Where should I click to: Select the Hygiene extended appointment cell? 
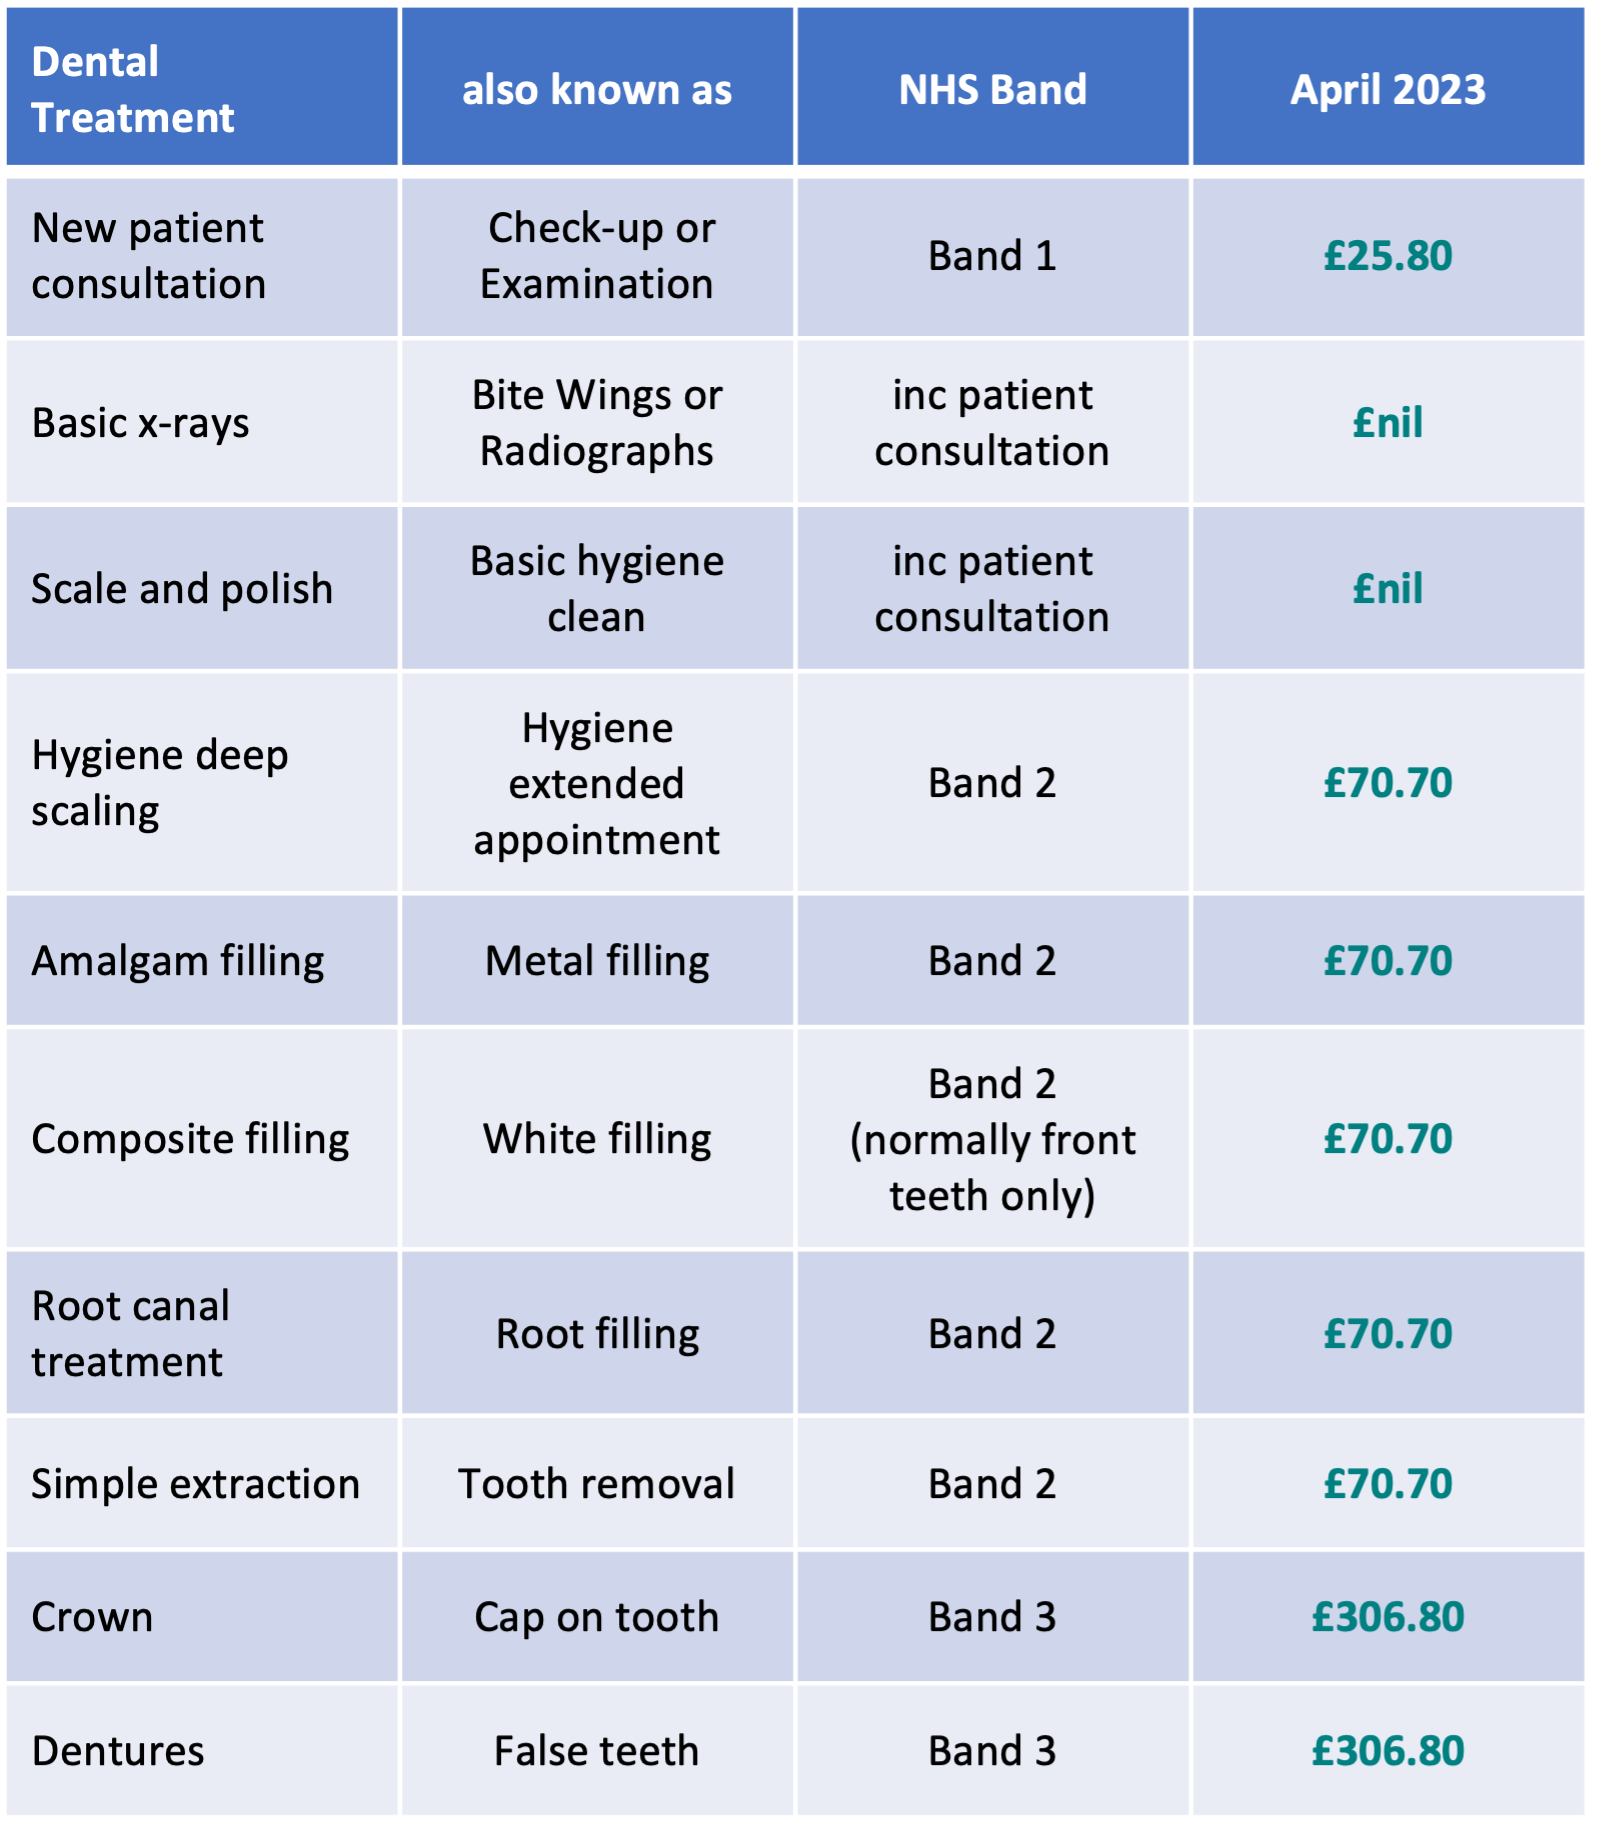click(x=597, y=782)
